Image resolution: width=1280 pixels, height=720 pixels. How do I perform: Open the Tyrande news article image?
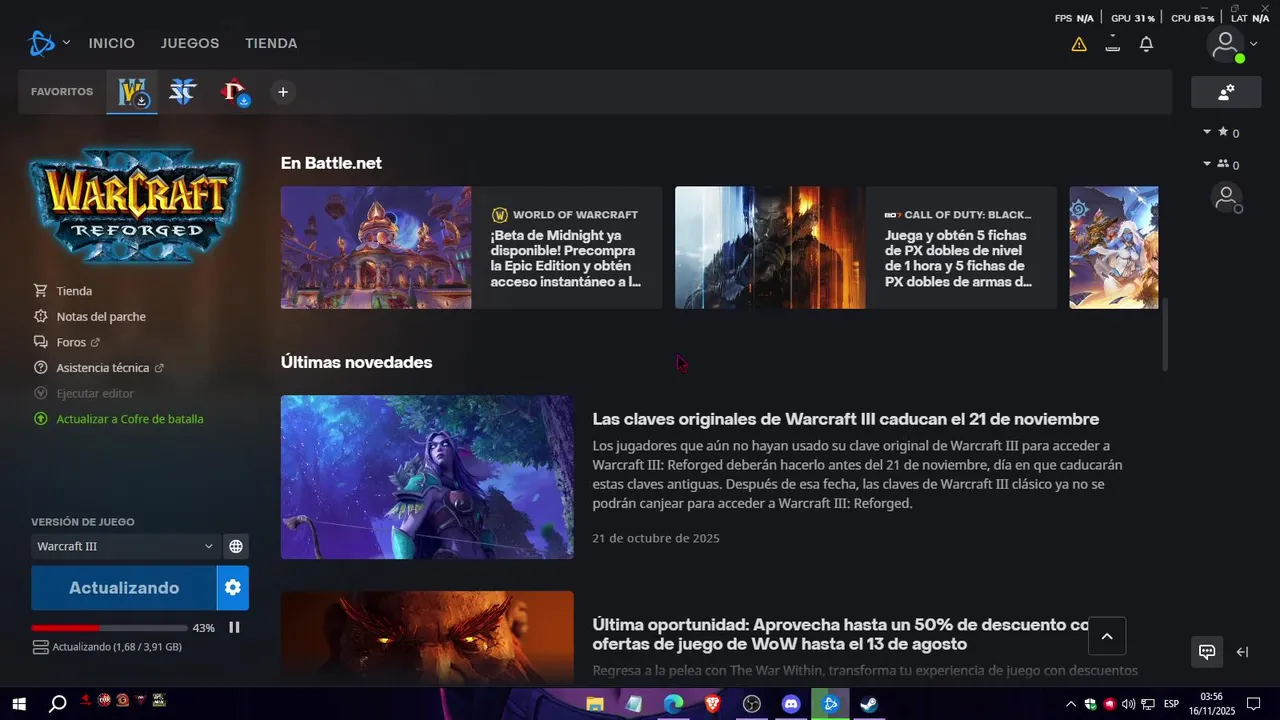(427, 477)
